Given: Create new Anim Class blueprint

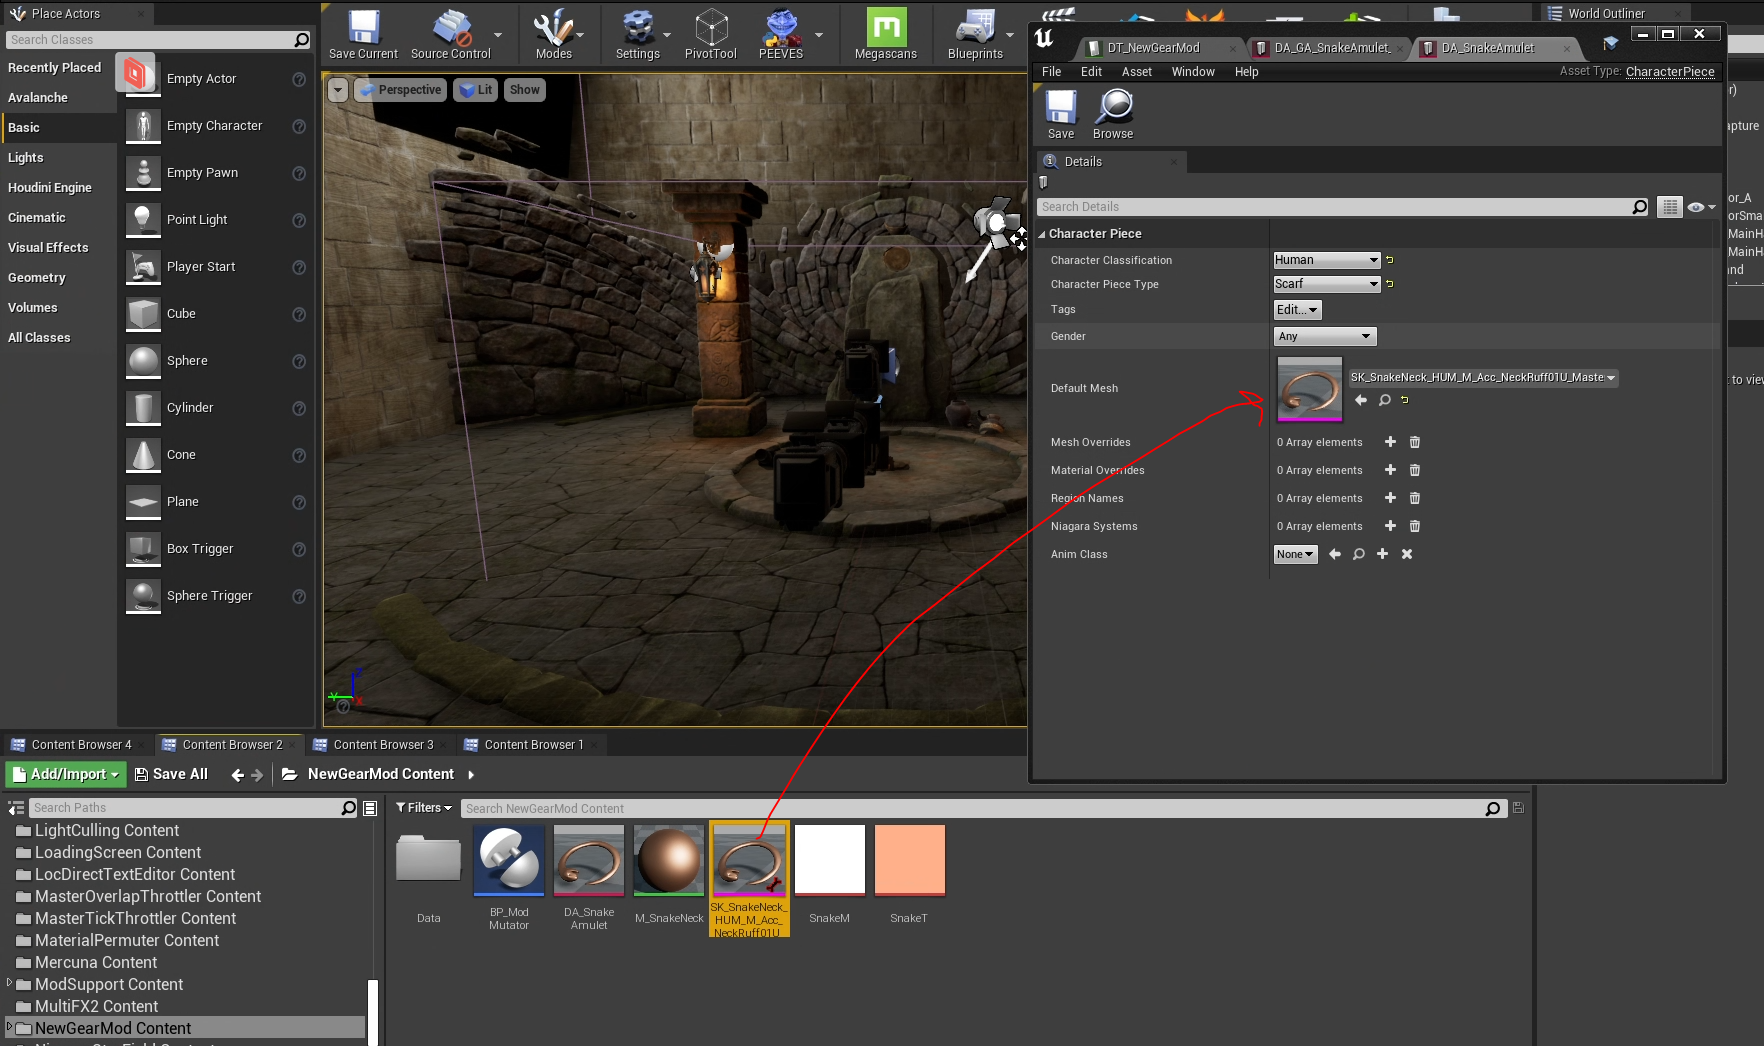Looking at the screenshot, I should click(1382, 554).
